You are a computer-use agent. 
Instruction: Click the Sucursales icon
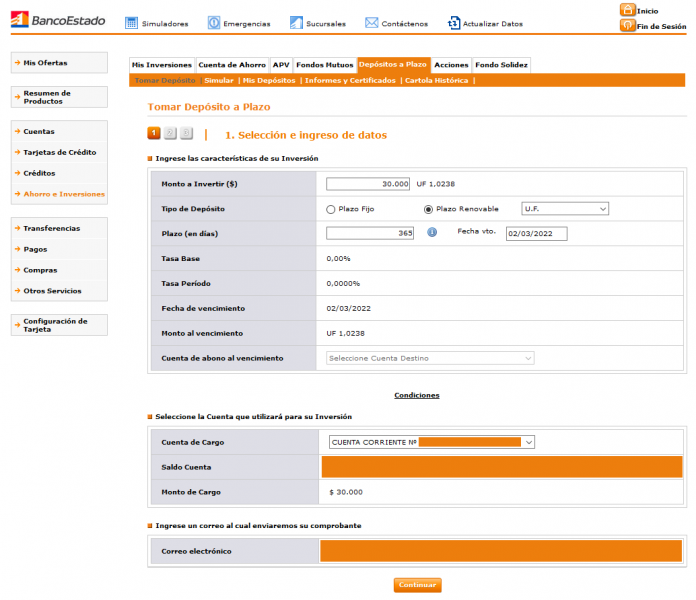click(296, 23)
